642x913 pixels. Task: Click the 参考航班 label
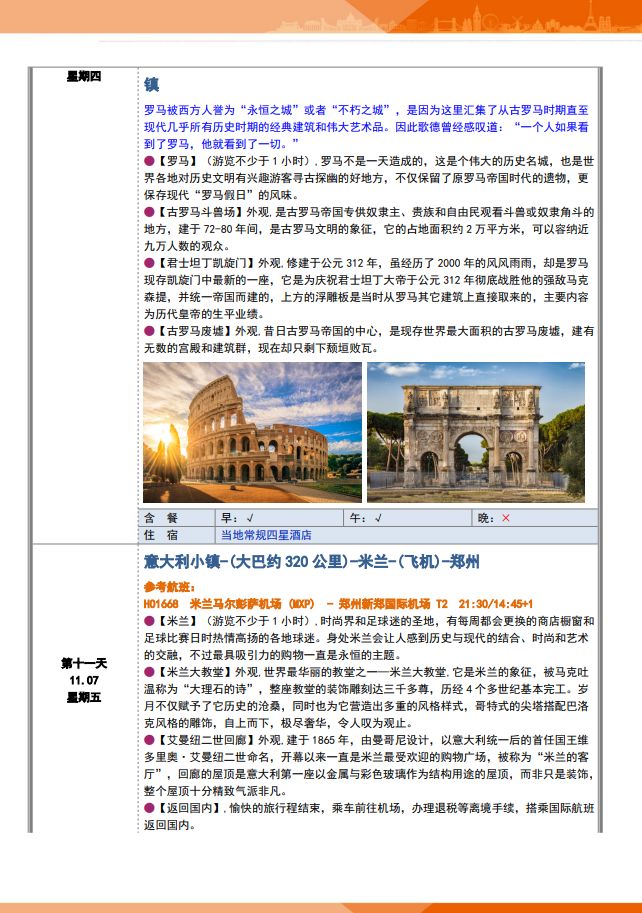click(x=170, y=587)
